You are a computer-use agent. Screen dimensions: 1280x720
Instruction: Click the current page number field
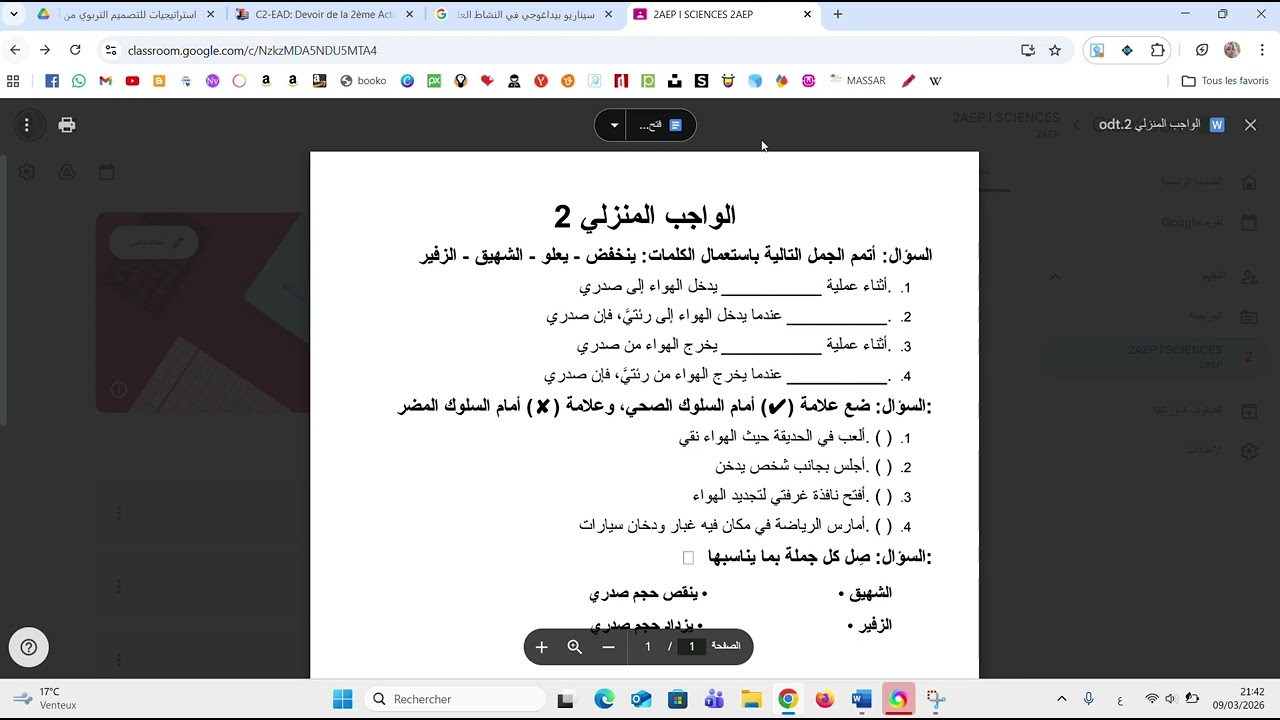[x=691, y=647]
